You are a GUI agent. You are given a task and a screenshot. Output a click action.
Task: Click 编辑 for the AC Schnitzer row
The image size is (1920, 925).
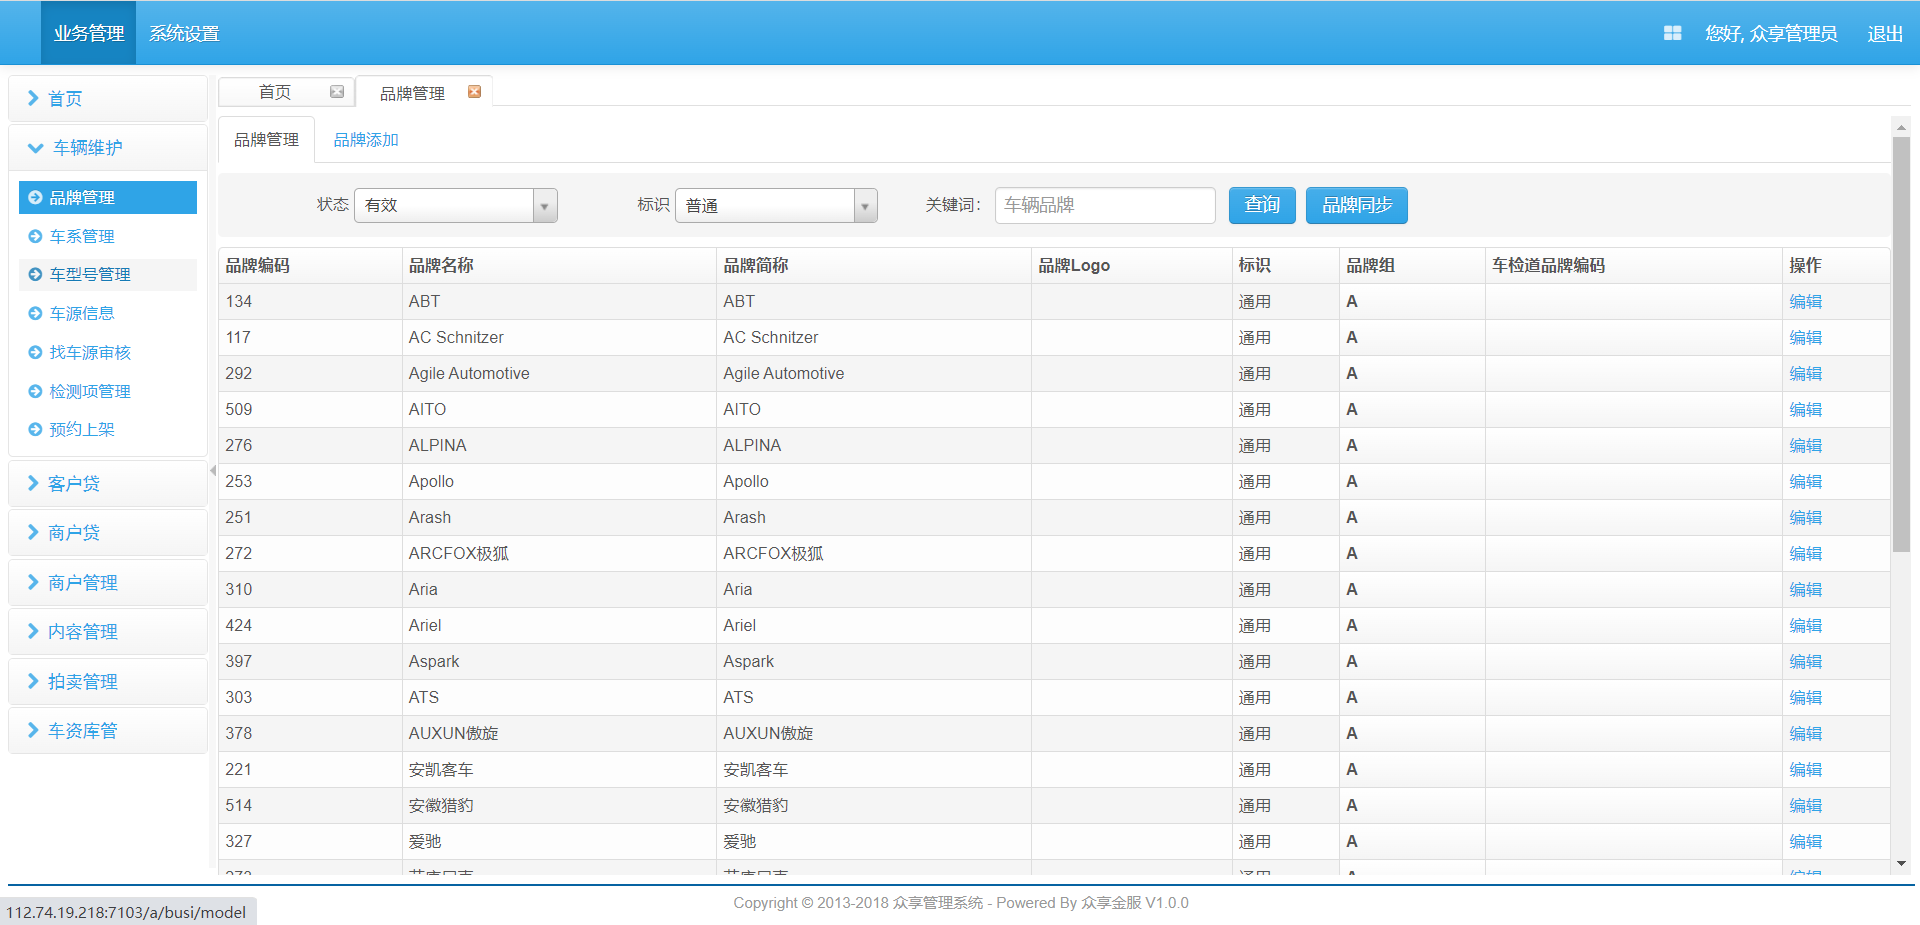click(1805, 338)
